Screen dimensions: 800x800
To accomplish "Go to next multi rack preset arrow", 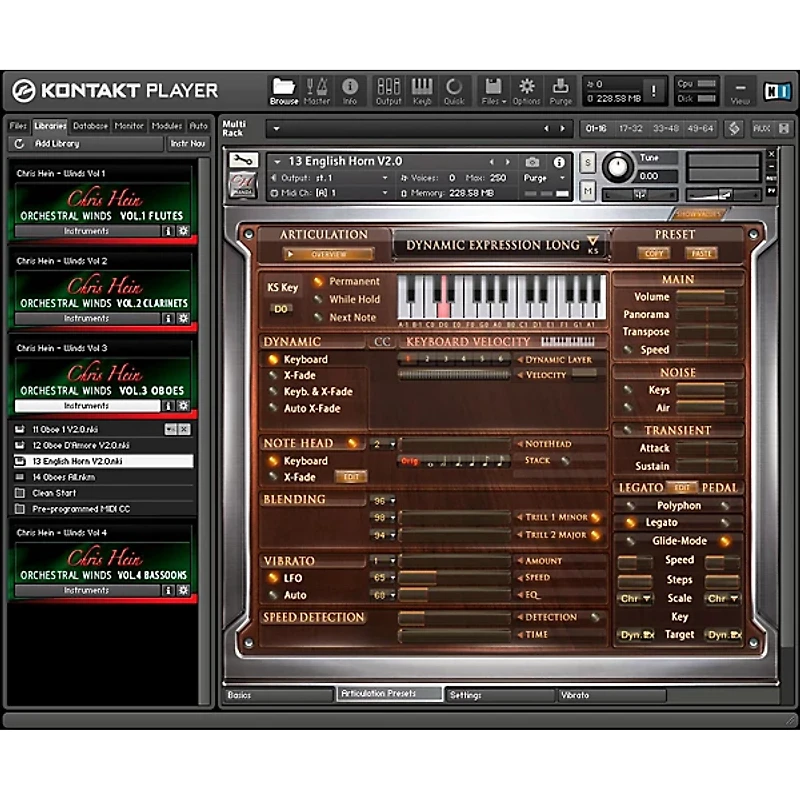I will [x=562, y=129].
